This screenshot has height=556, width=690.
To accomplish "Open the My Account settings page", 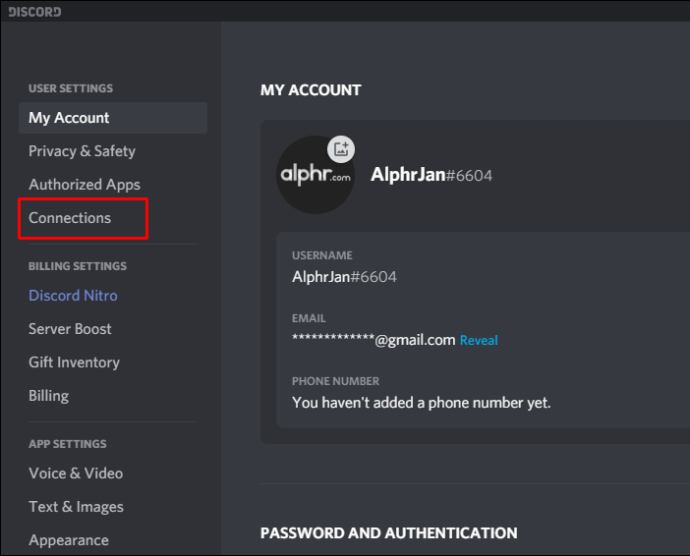I will pos(113,118).
